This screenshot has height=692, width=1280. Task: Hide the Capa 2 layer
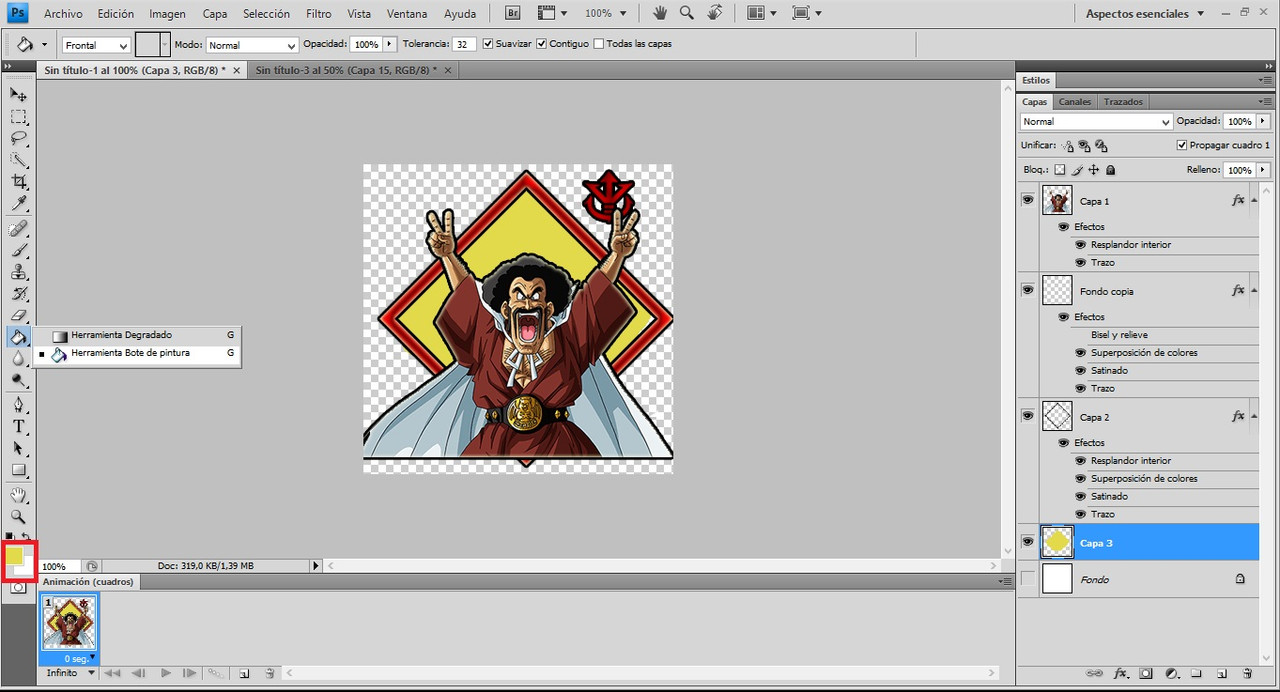point(1027,416)
